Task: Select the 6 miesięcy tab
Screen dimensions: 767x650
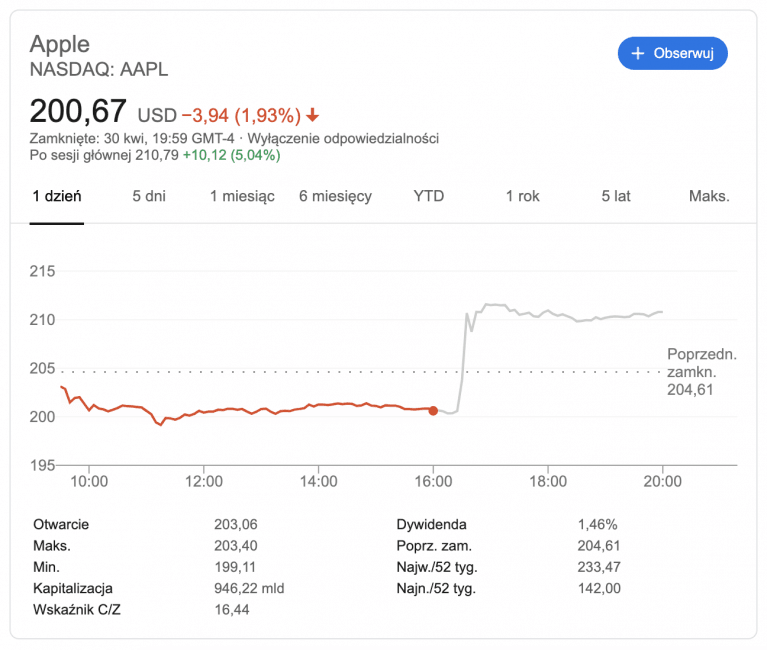Action: [336, 196]
